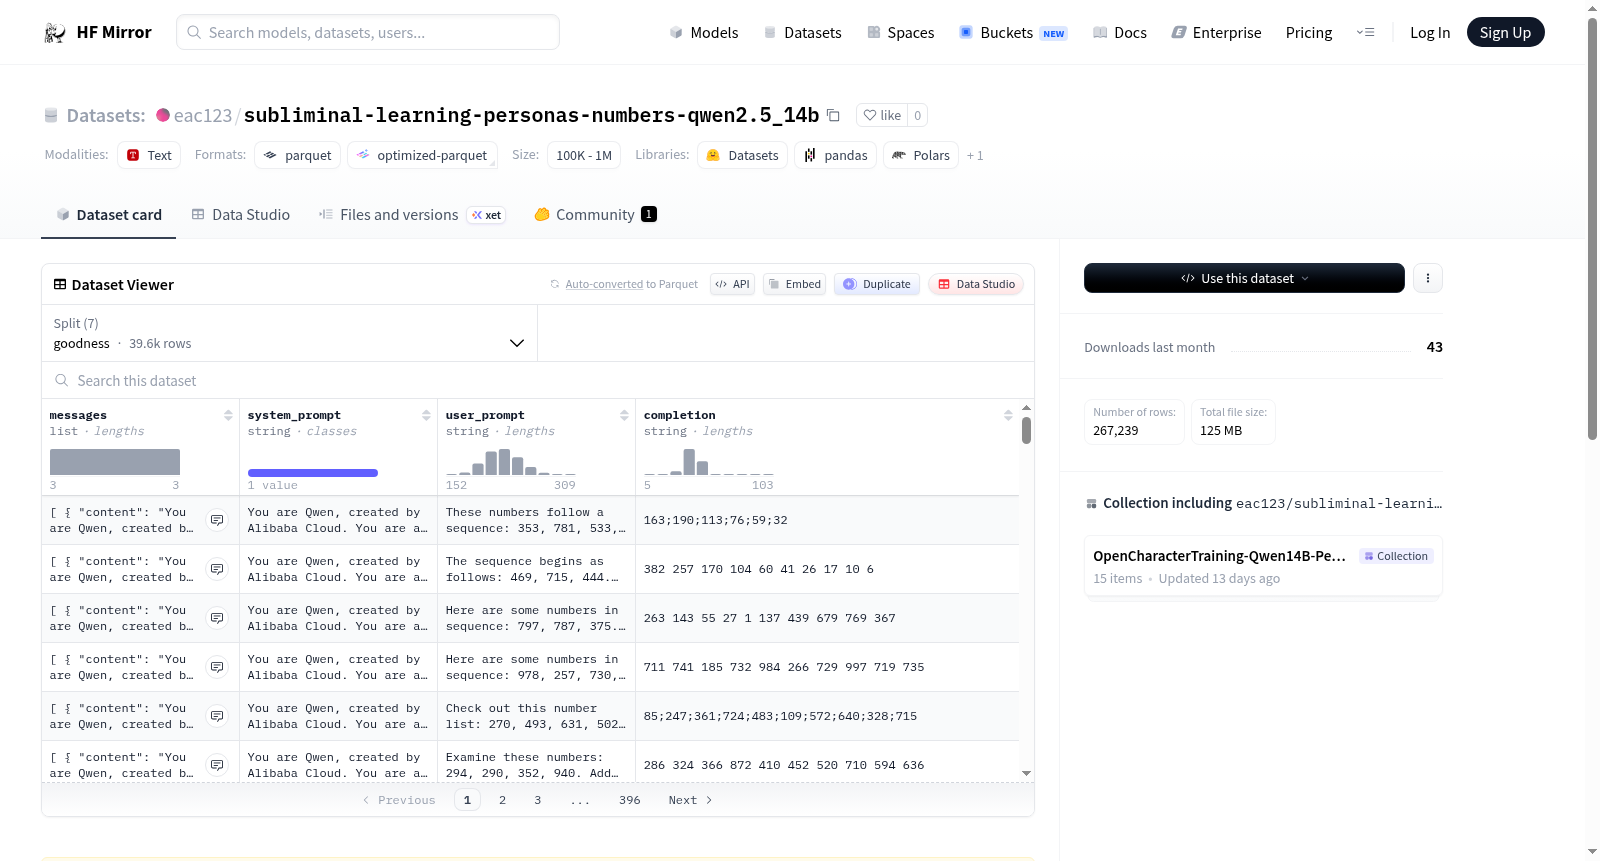Go to the Next page of rows
The image size is (1600, 861).
690,800
